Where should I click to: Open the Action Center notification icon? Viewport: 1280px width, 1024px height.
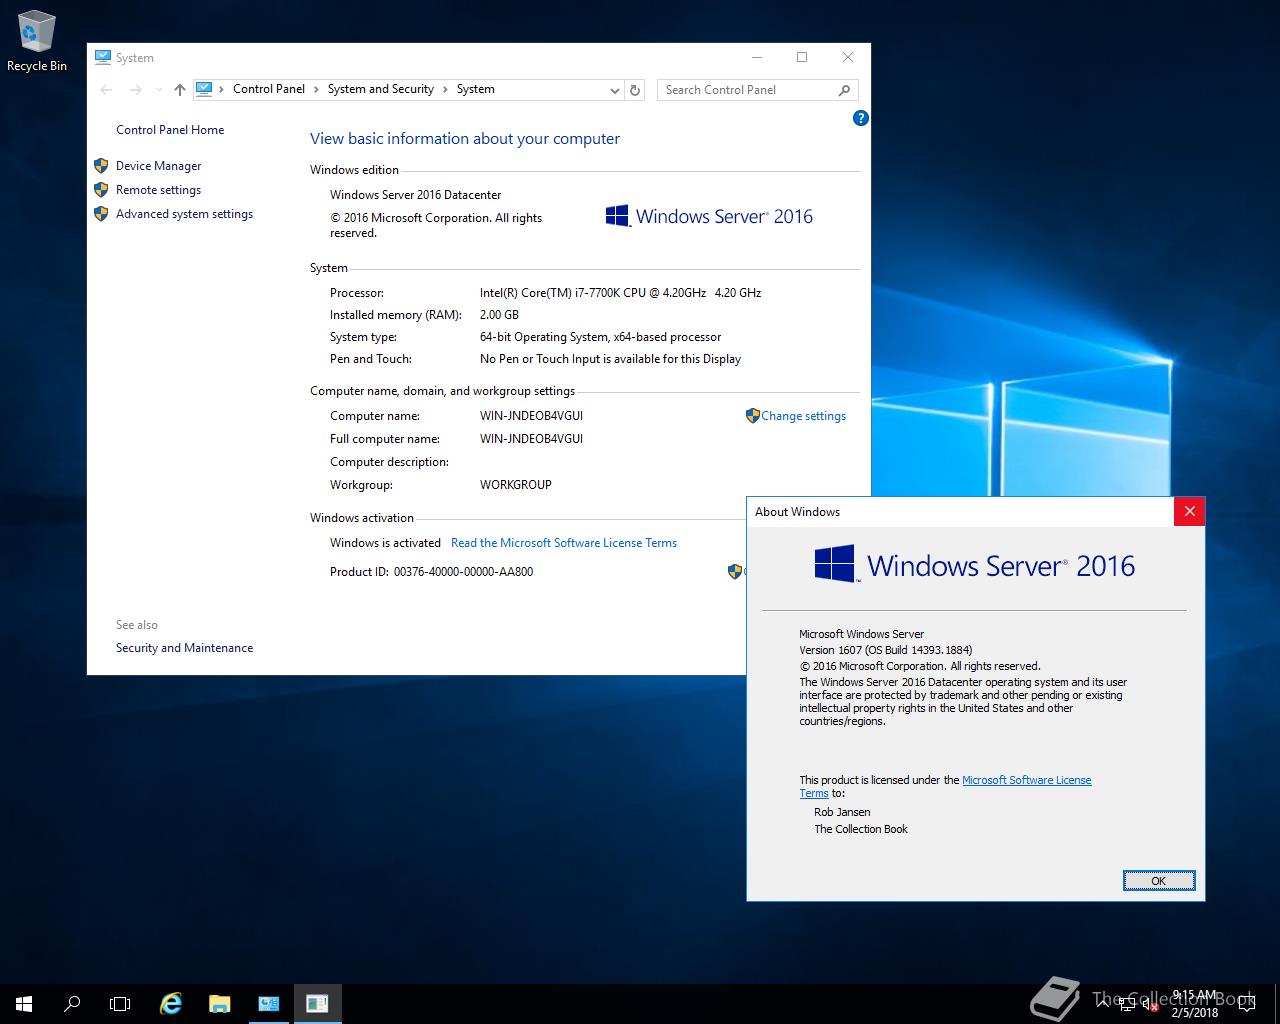coord(1246,1004)
